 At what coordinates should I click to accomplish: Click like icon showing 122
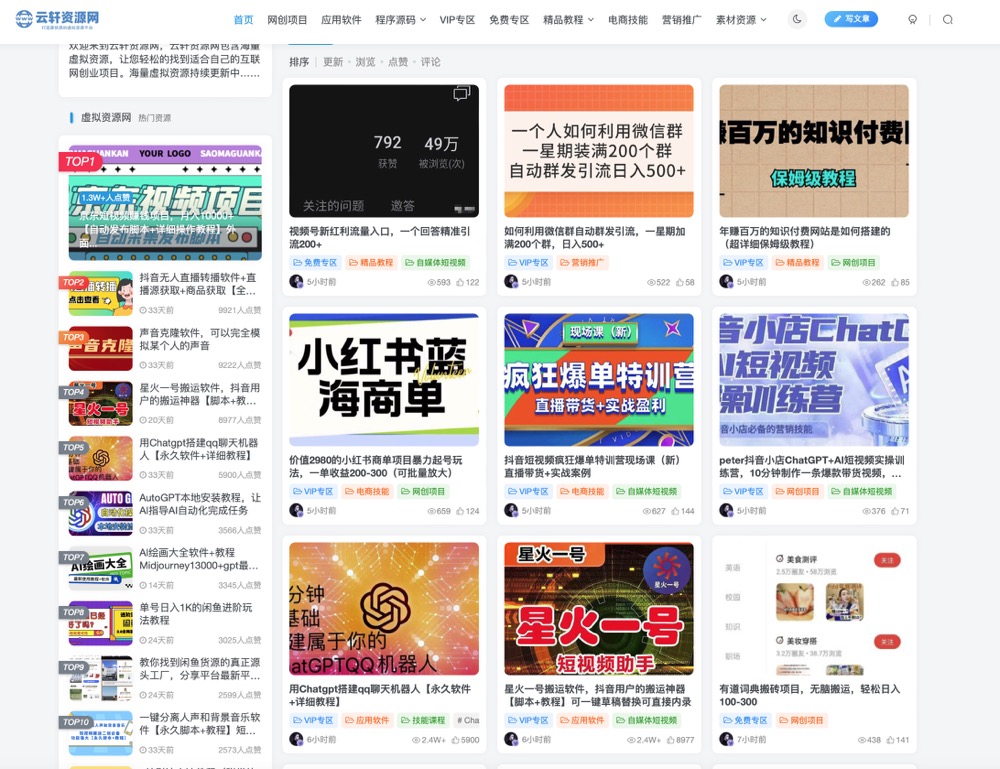coord(460,282)
